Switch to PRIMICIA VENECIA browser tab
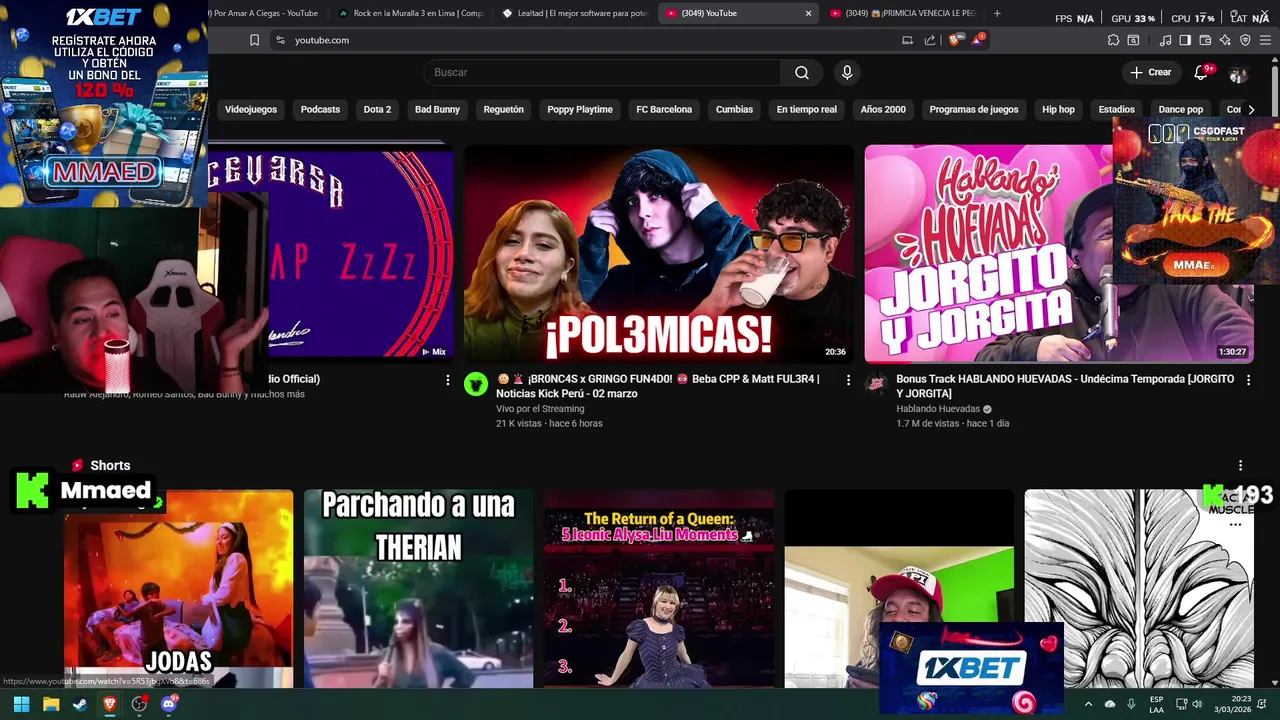 902,13
